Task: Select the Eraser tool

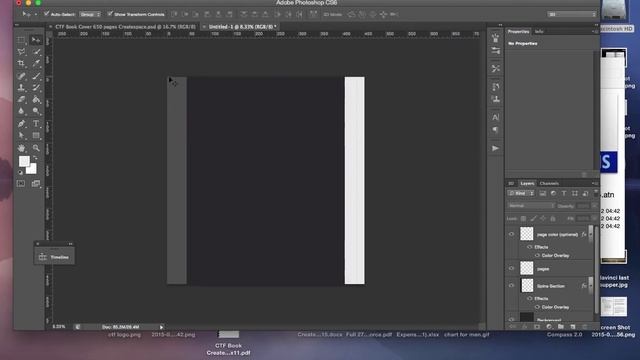Action: [x=21, y=100]
